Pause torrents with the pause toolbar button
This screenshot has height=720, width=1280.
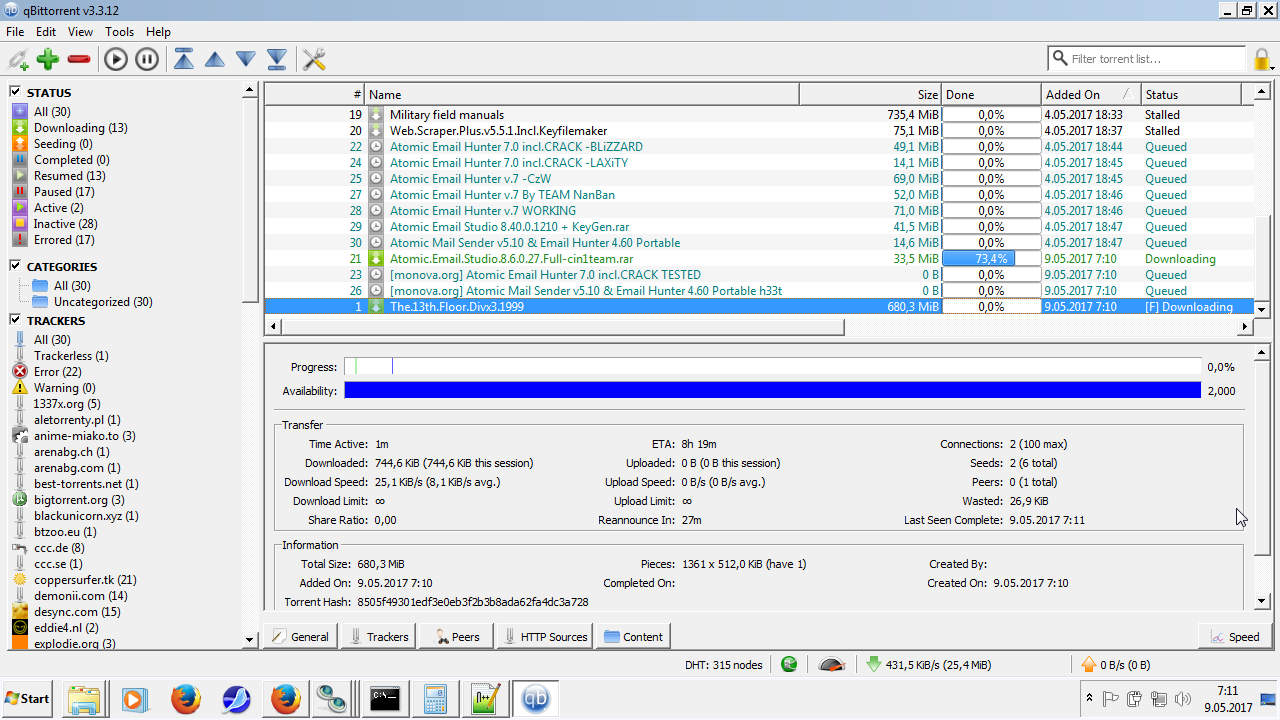[146, 59]
